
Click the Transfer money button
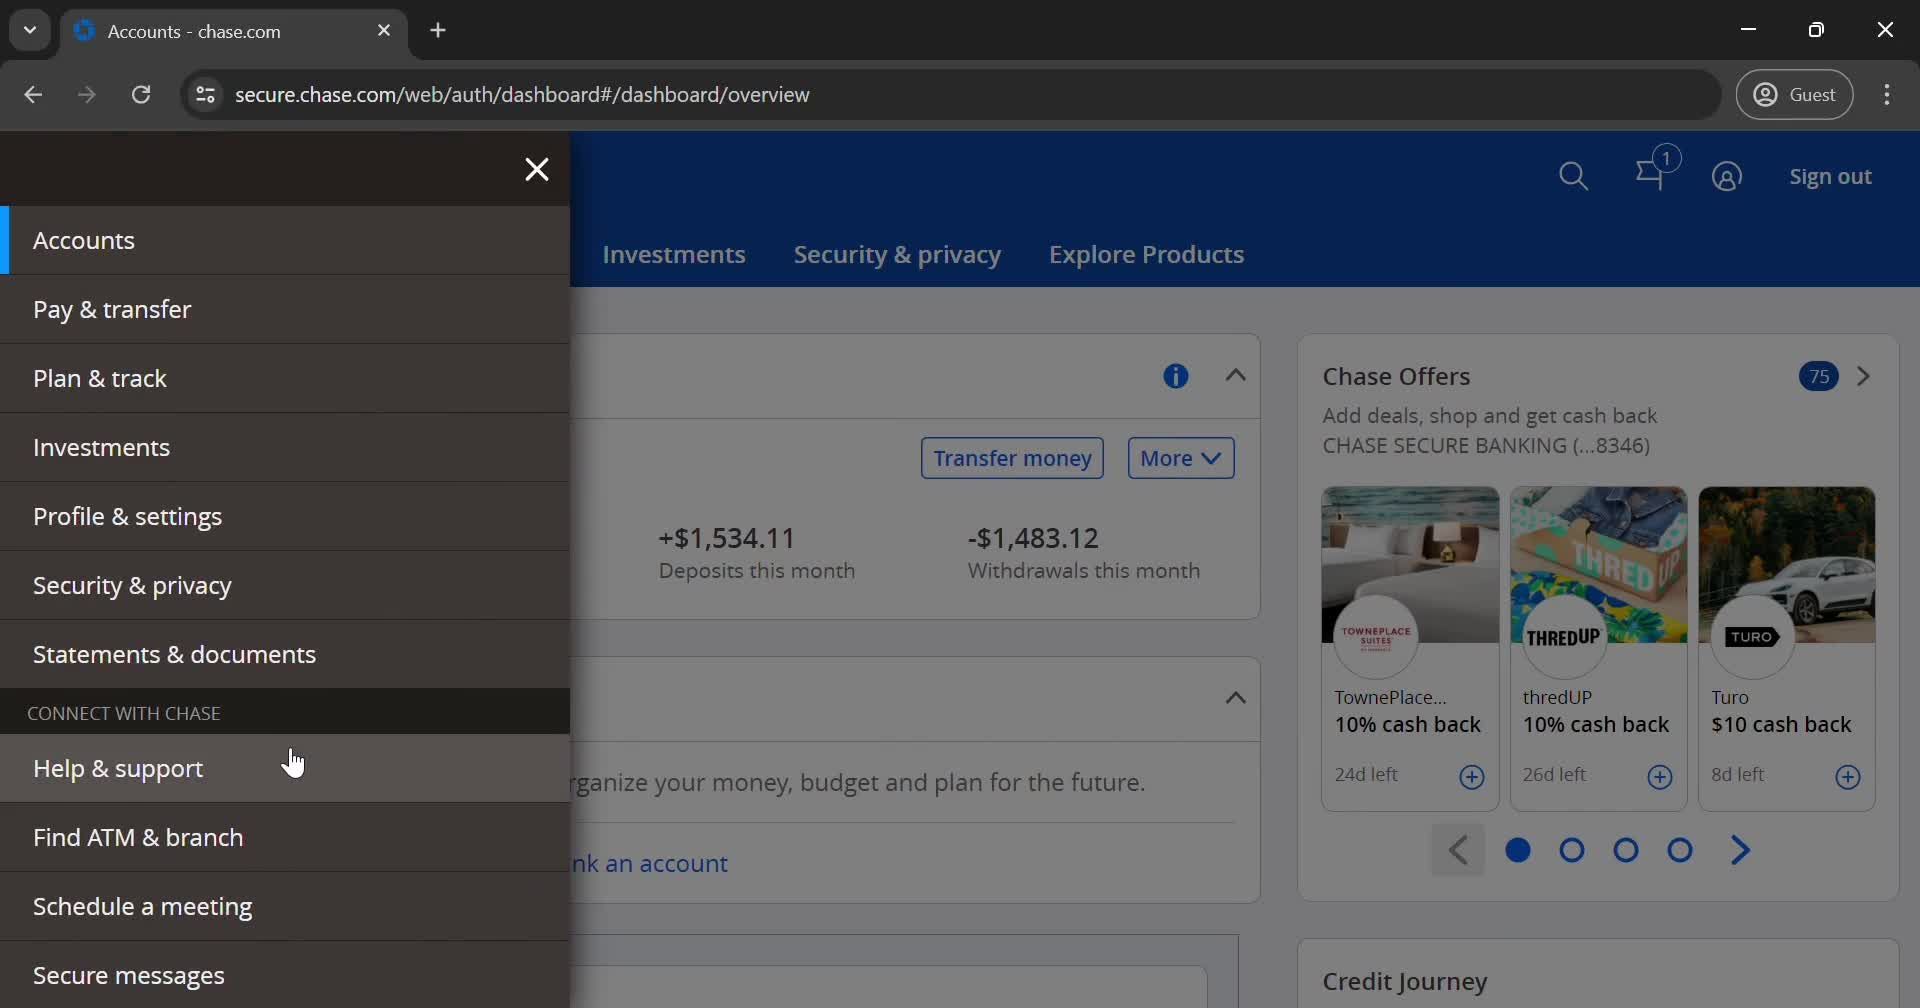[1012, 458]
